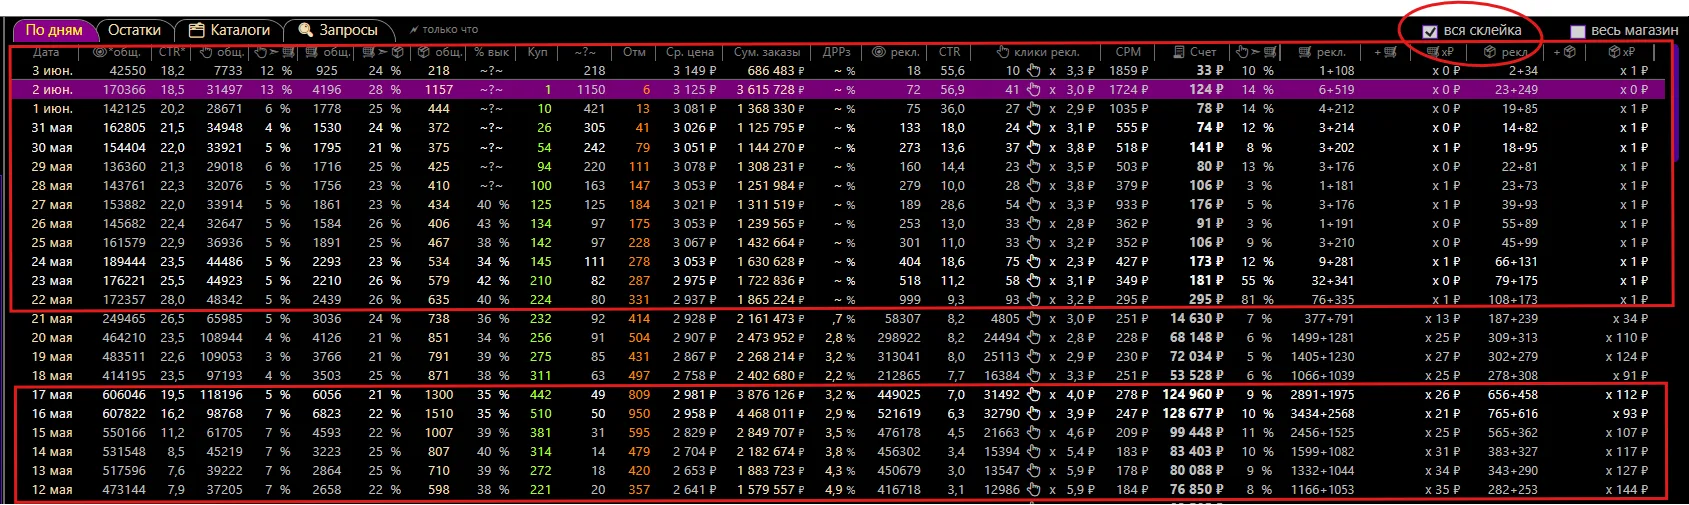The height and width of the screenshot is (505, 1689).
Task: Click the hand icon in the 22 мая row
Action: pyautogui.click(x=1034, y=300)
